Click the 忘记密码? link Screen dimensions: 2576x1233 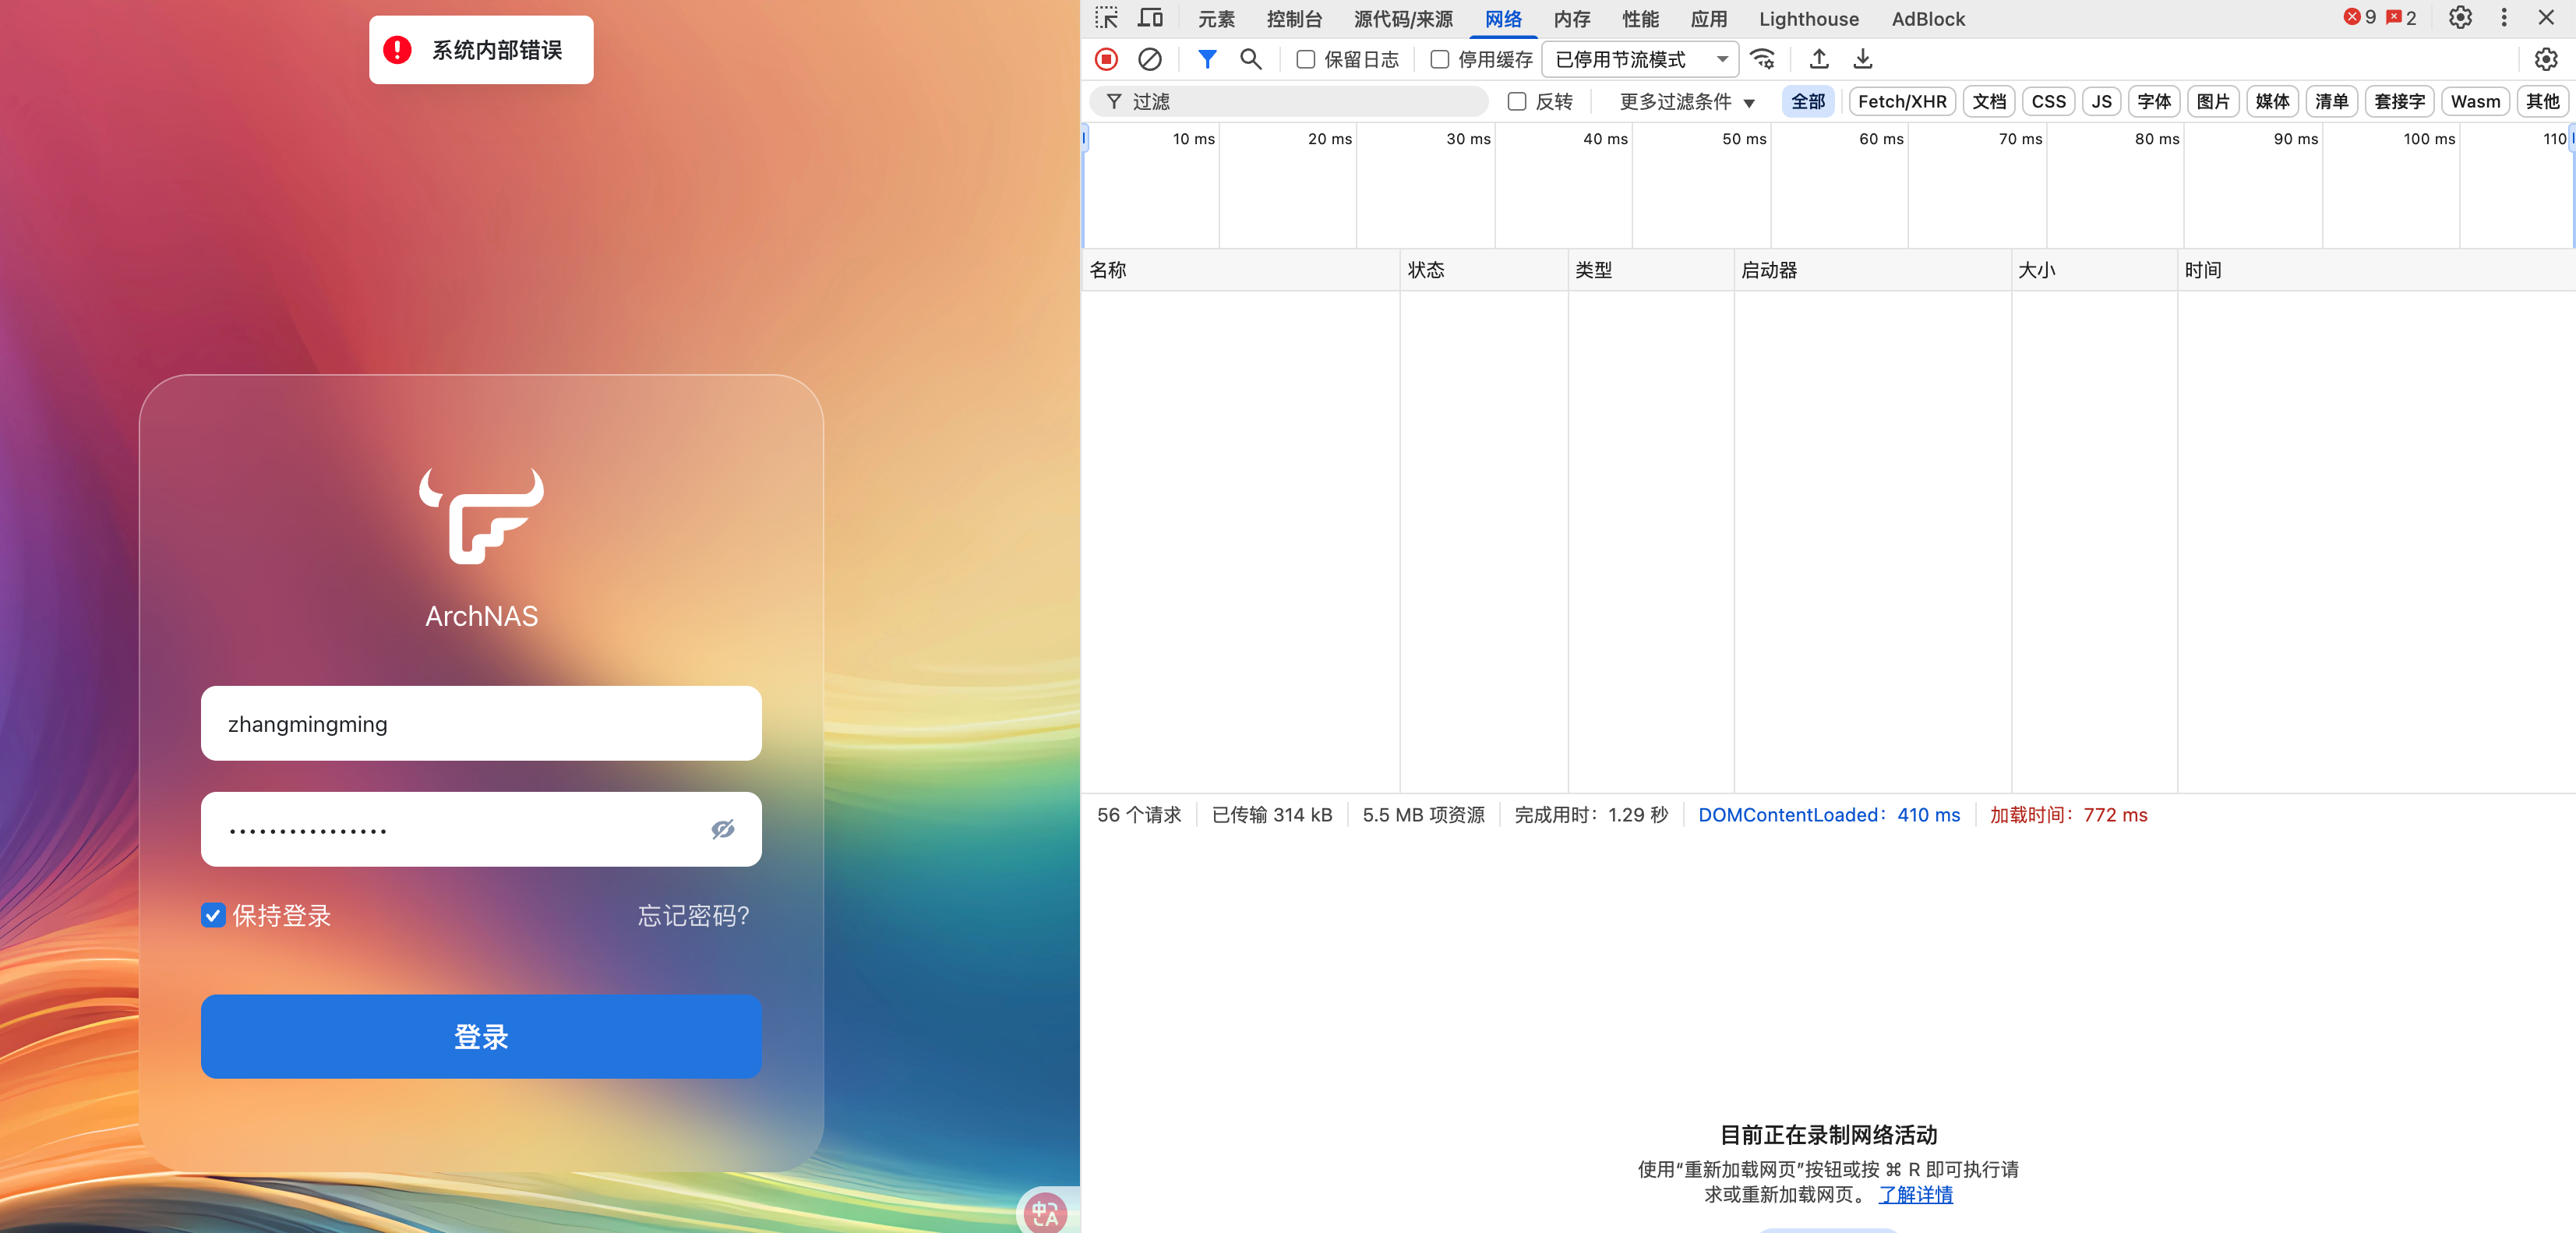click(693, 915)
